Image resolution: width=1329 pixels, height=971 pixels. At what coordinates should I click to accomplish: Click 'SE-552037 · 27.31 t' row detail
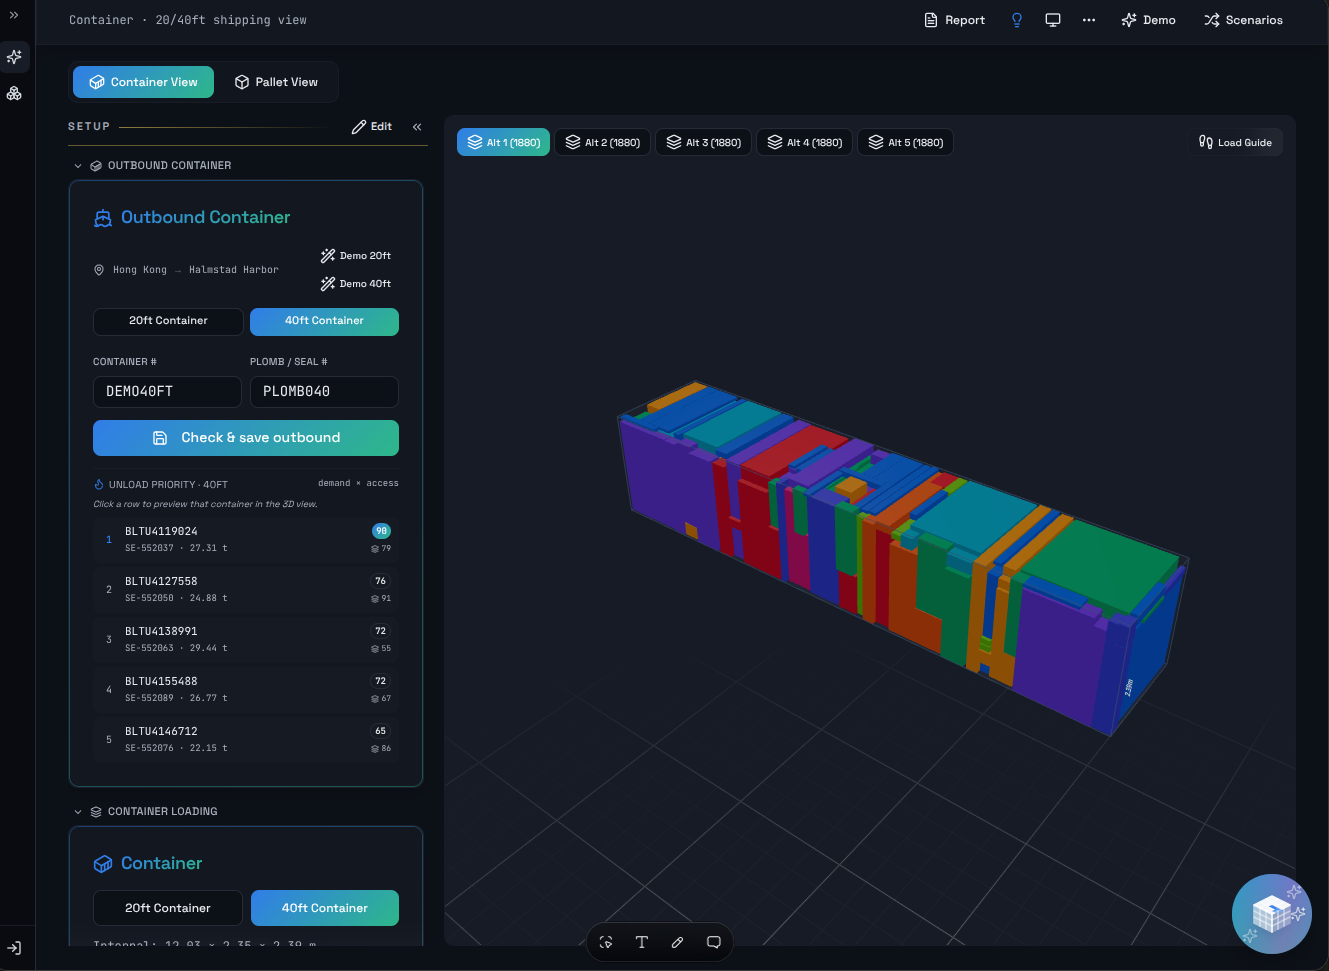176,549
